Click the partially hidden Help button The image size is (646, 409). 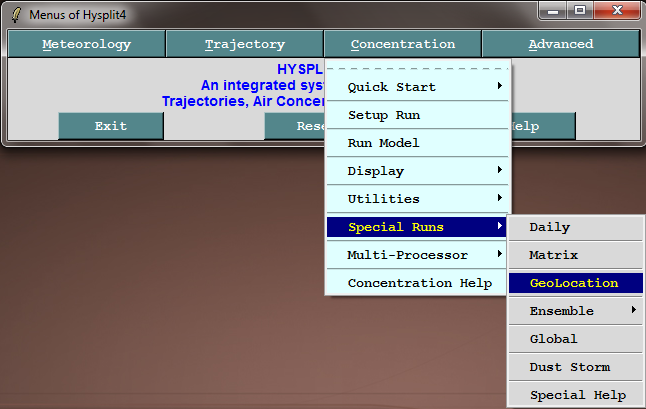click(543, 126)
